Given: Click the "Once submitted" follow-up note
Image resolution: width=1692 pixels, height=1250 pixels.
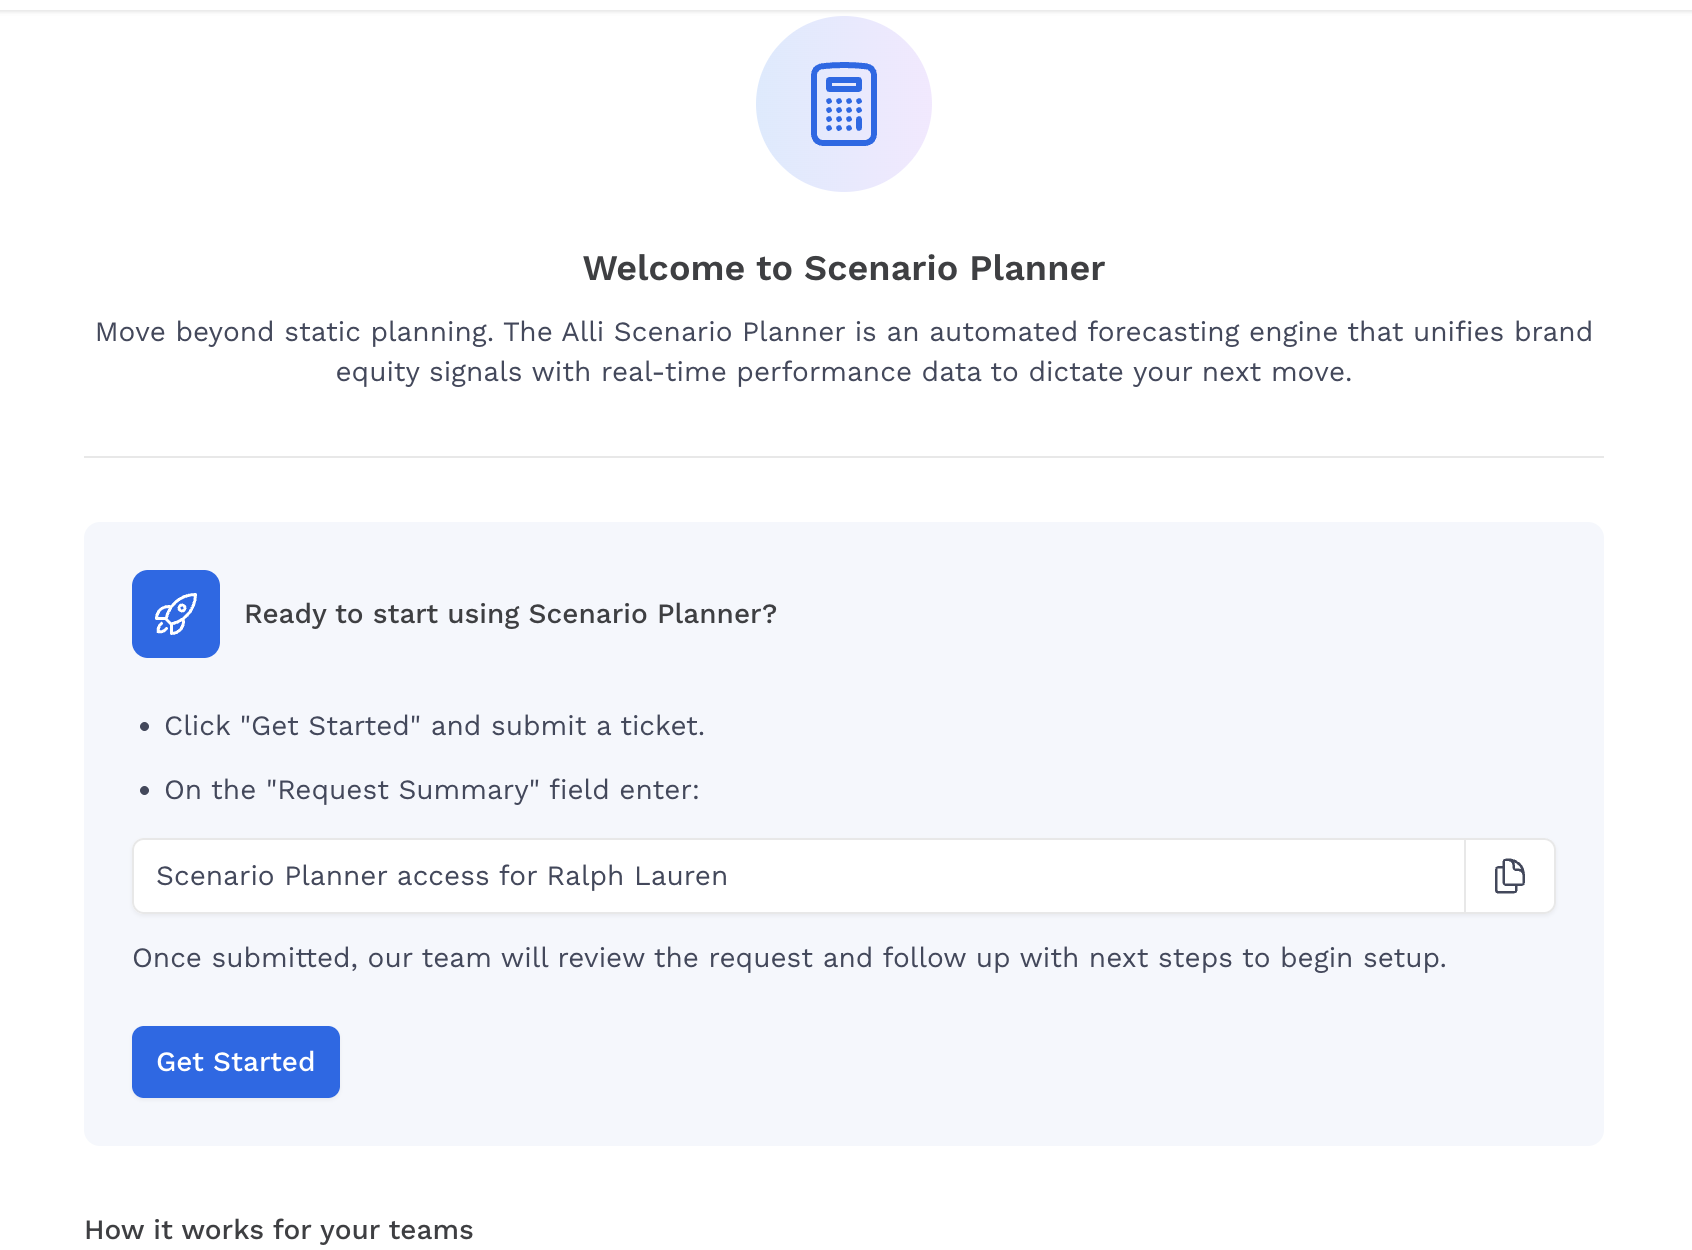Looking at the screenshot, I should coord(789,958).
